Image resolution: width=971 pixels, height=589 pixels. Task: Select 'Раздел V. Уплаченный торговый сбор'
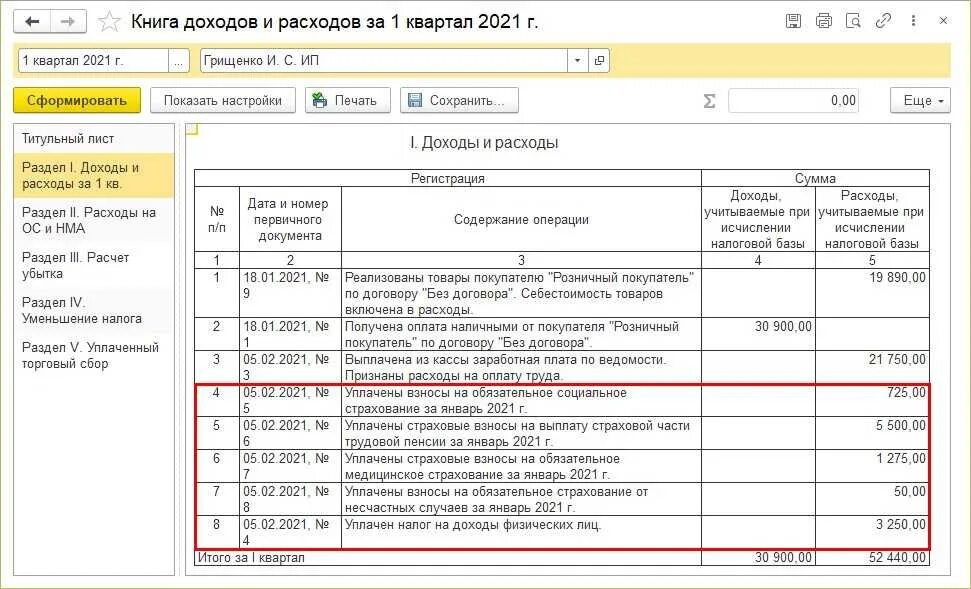94,356
